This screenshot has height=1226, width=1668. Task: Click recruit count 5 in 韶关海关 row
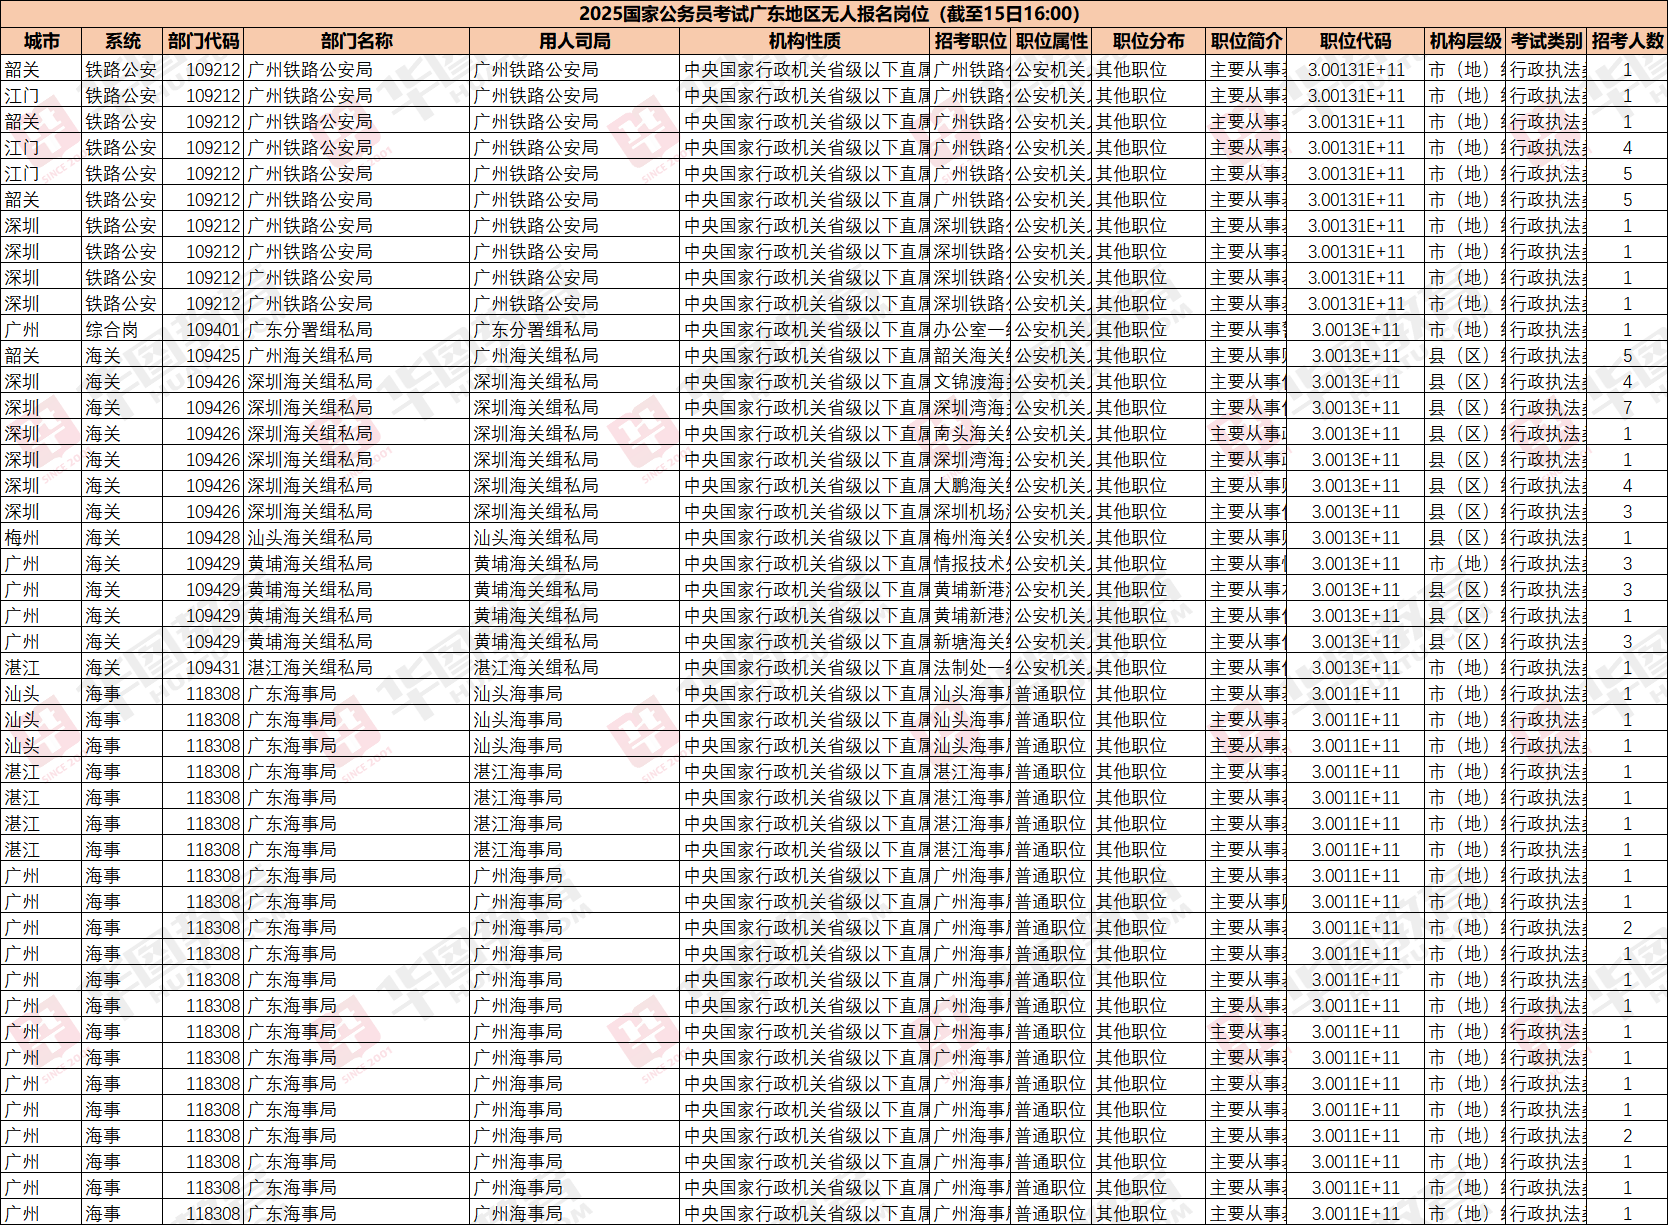[1627, 356]
